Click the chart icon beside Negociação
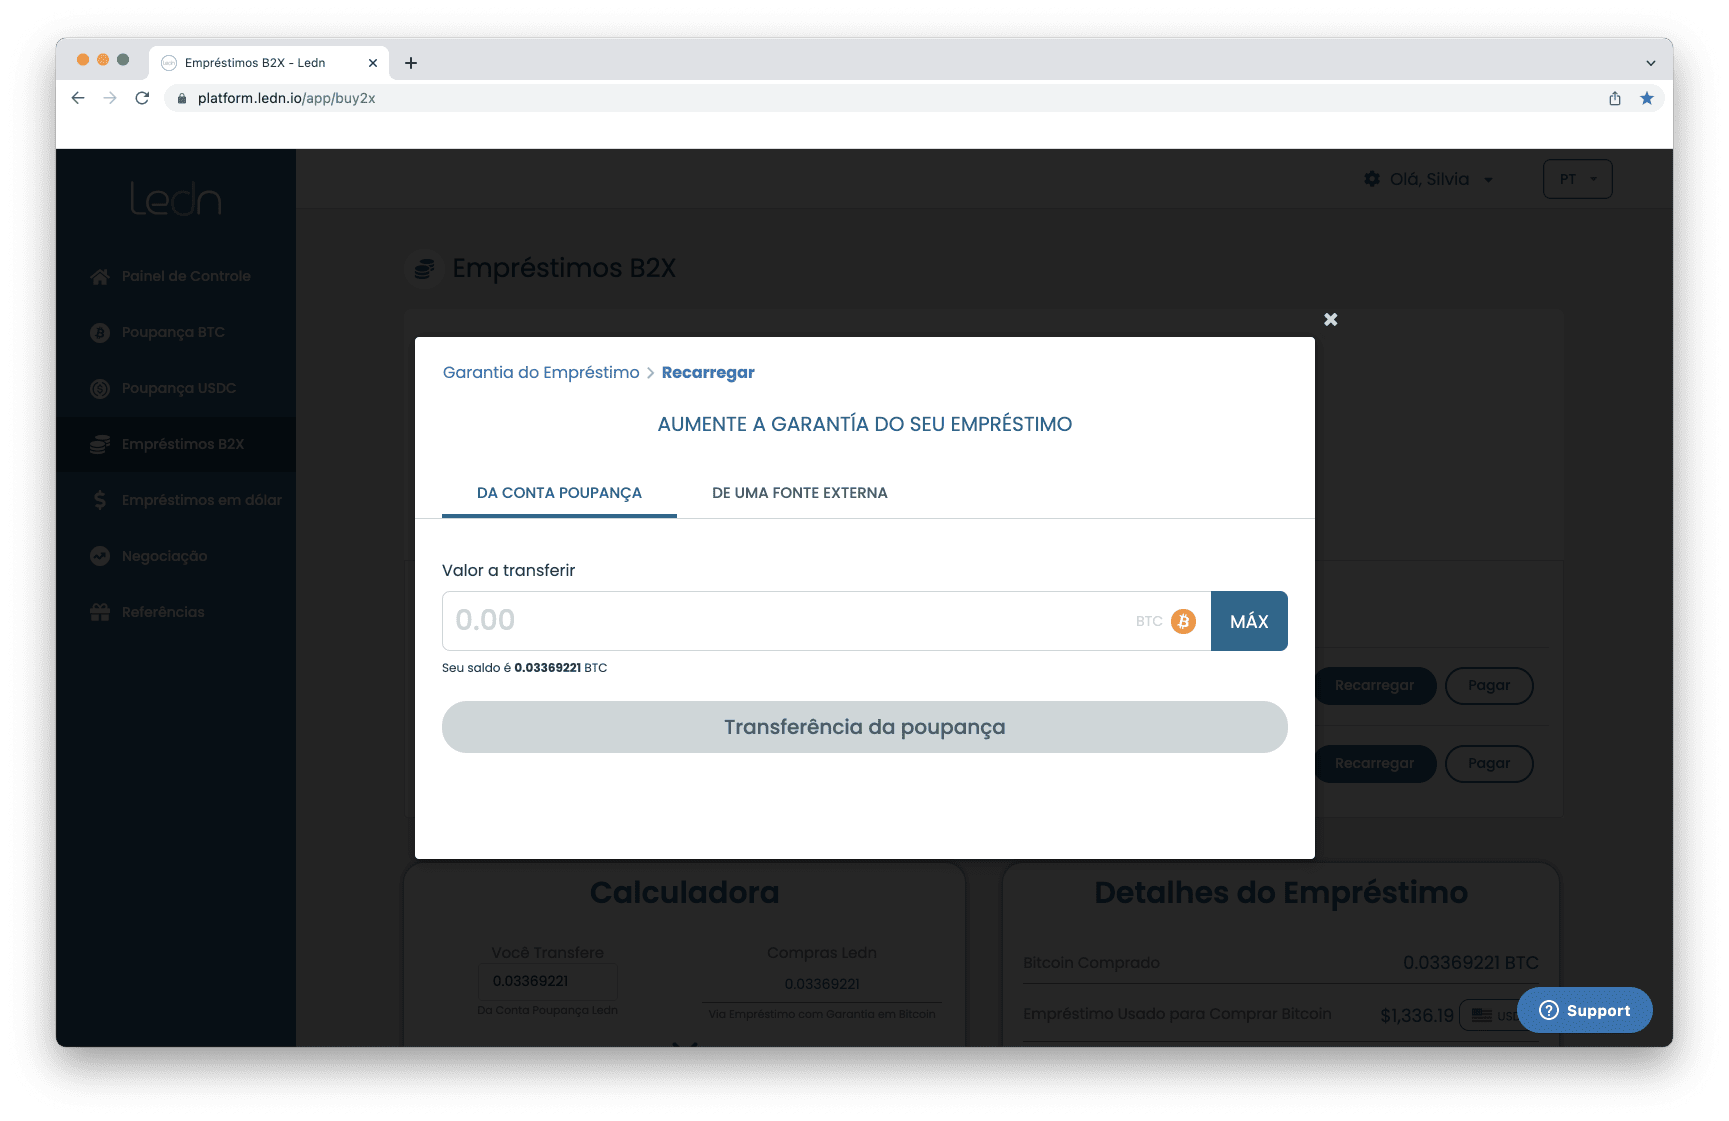 click(x=100, y=556)
